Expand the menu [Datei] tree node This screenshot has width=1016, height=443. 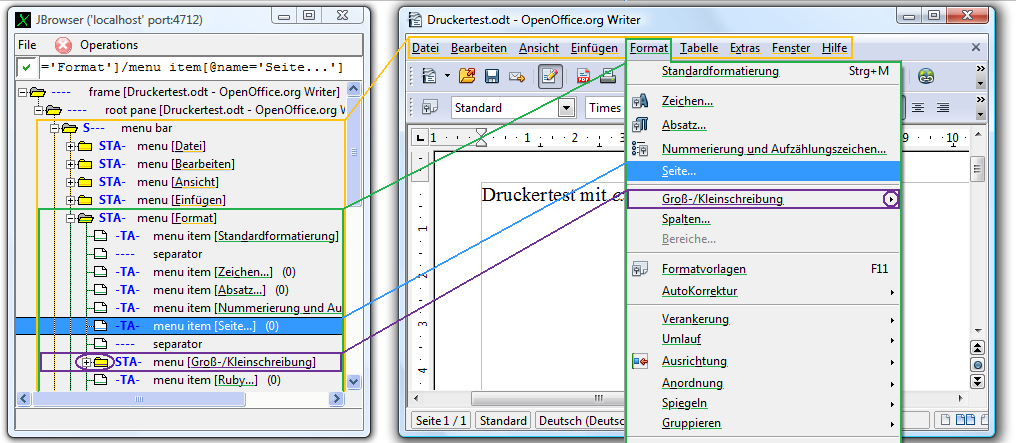[71, 146]
